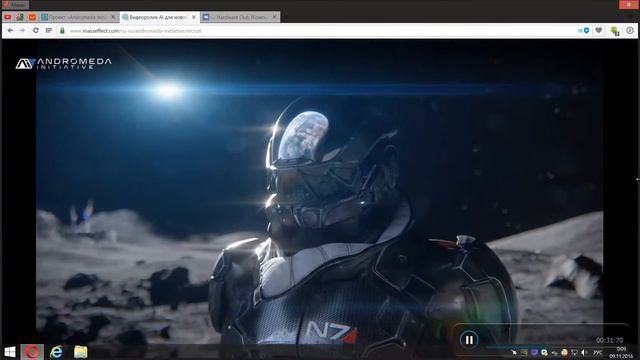Go back to the previous page
Image resolution: width=640 pixels, height=360 pixels.
[11, 31]
